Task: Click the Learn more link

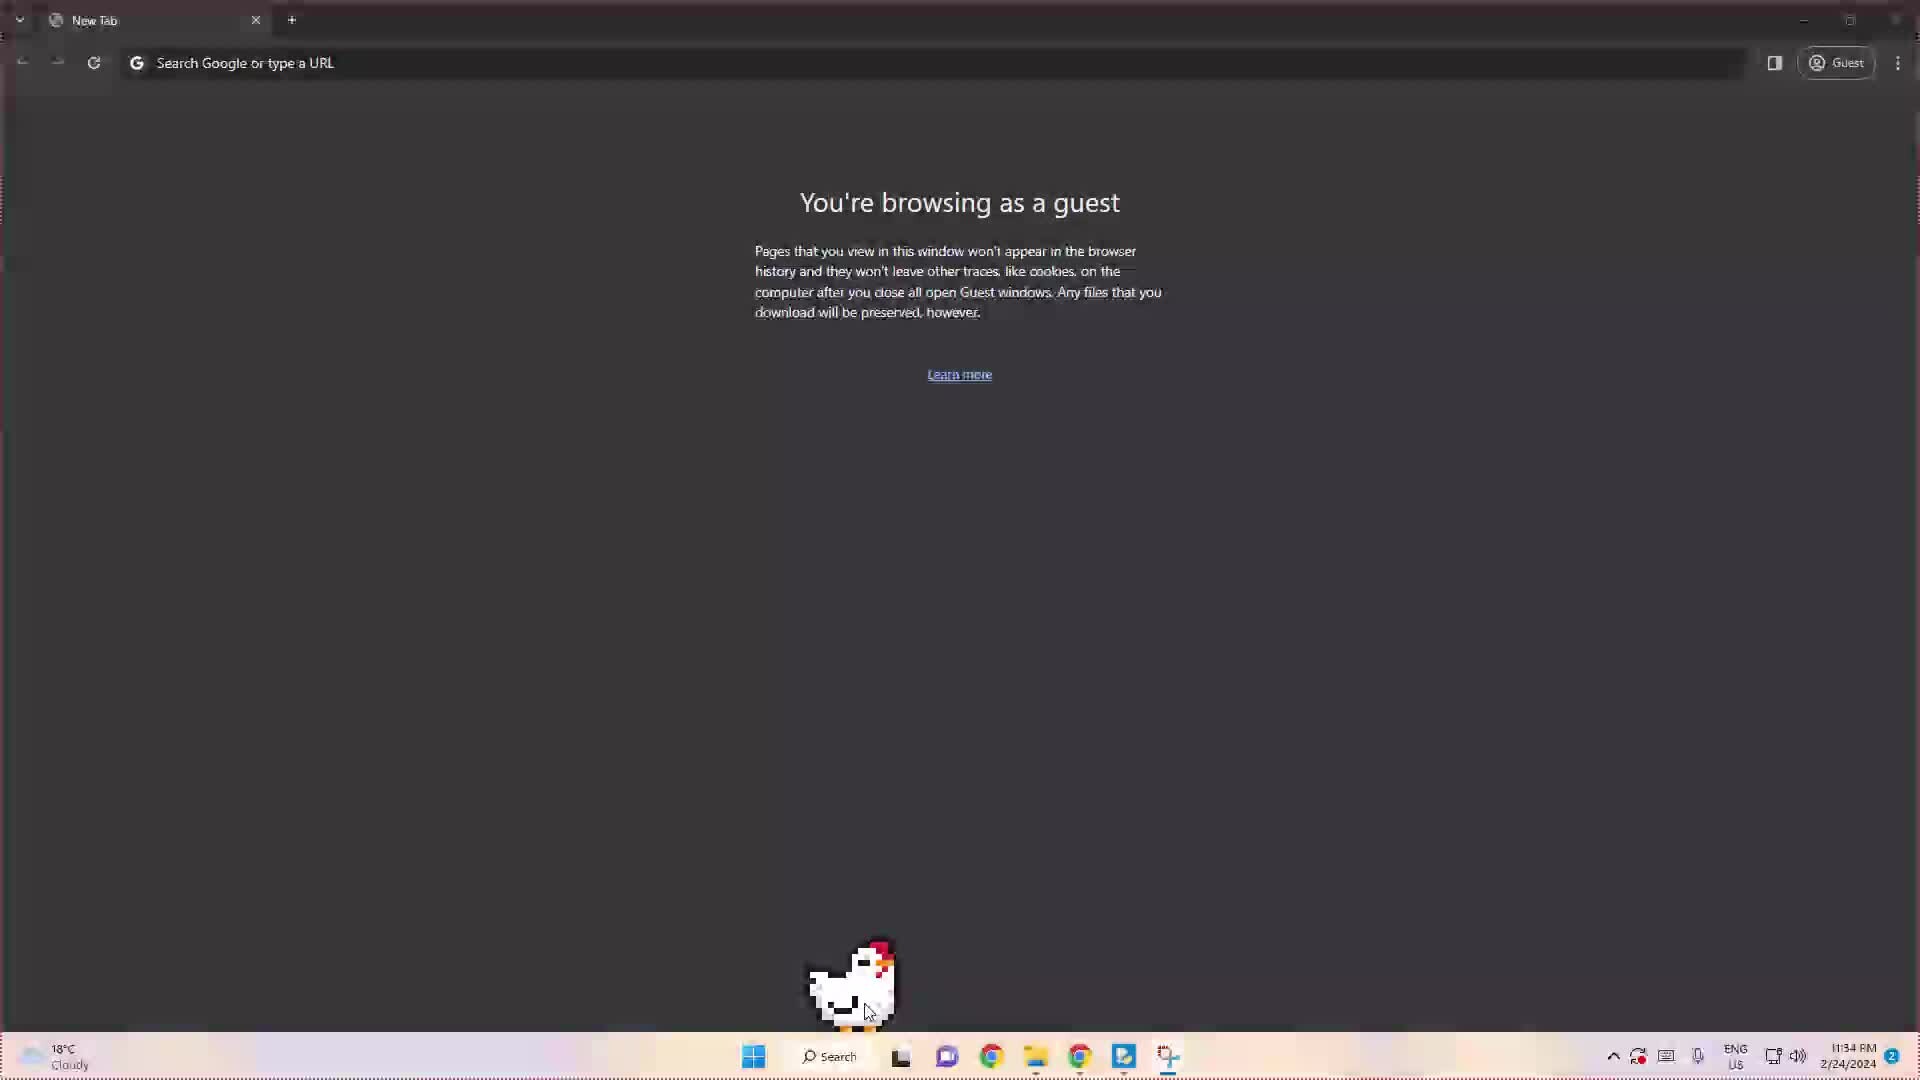Action: click(959, 375)
